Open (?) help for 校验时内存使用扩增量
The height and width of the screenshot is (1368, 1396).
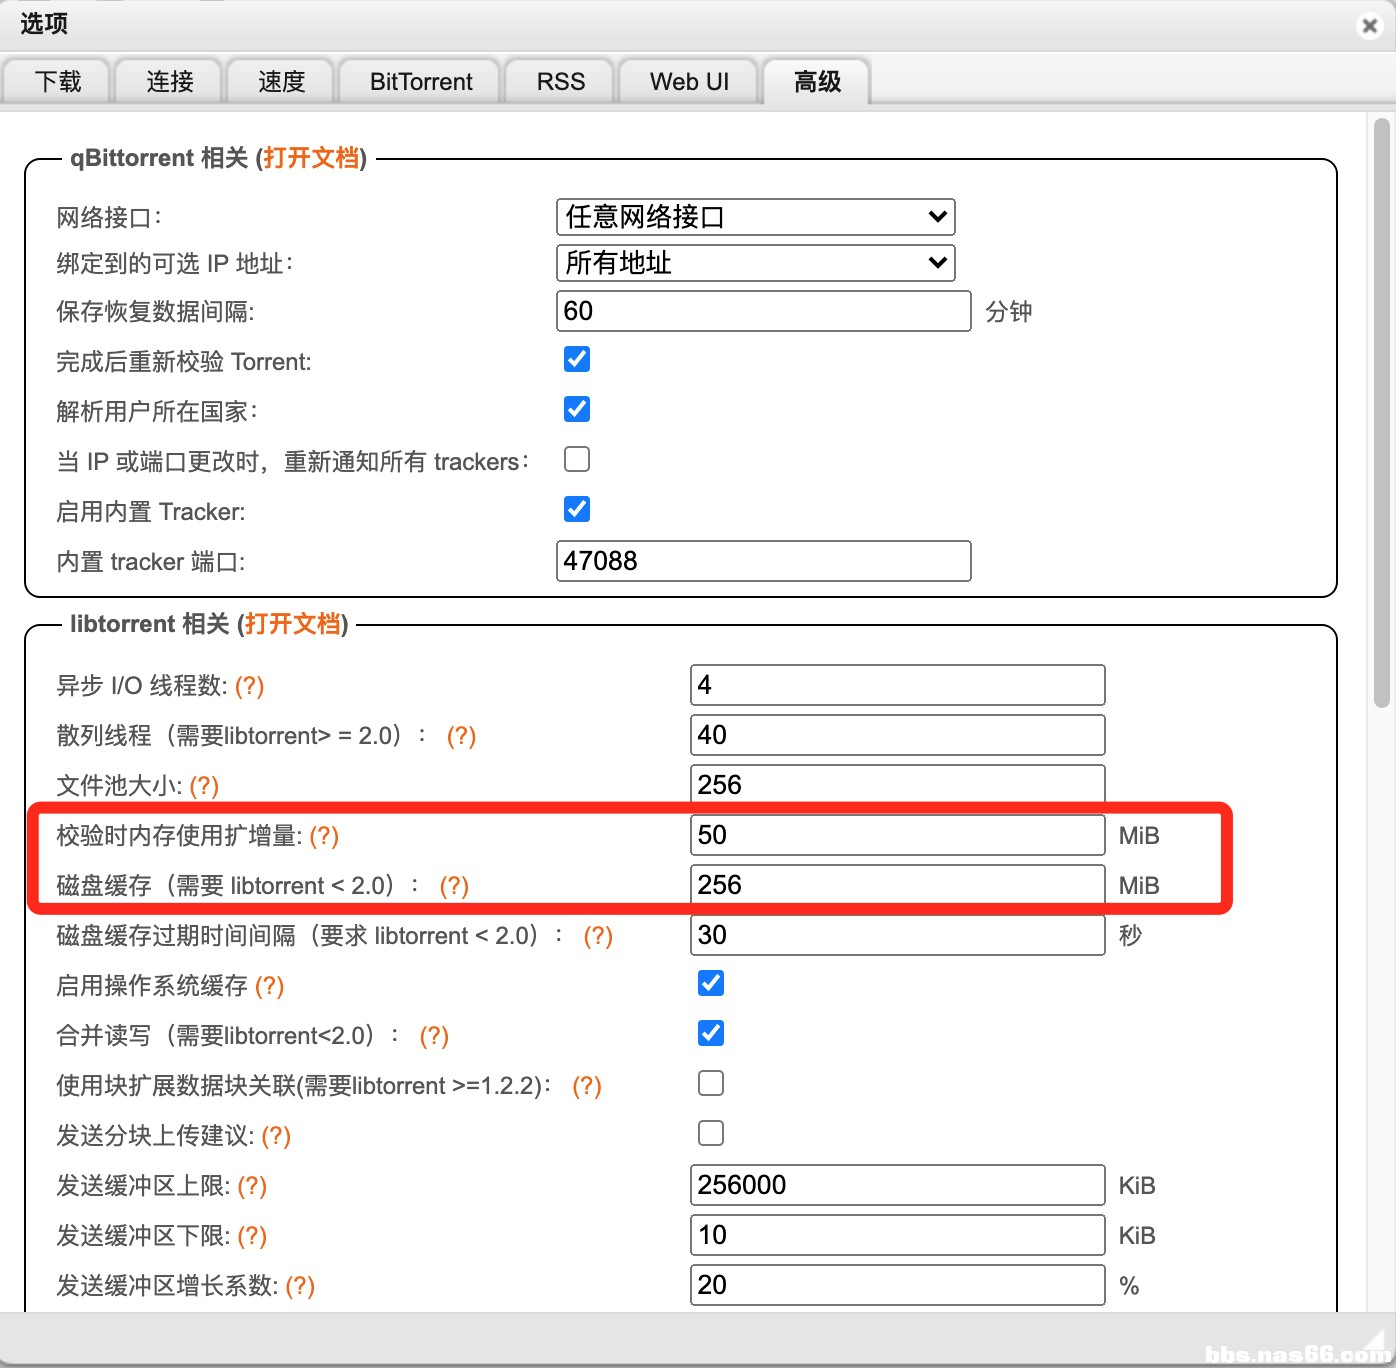(x=324, y=836)
